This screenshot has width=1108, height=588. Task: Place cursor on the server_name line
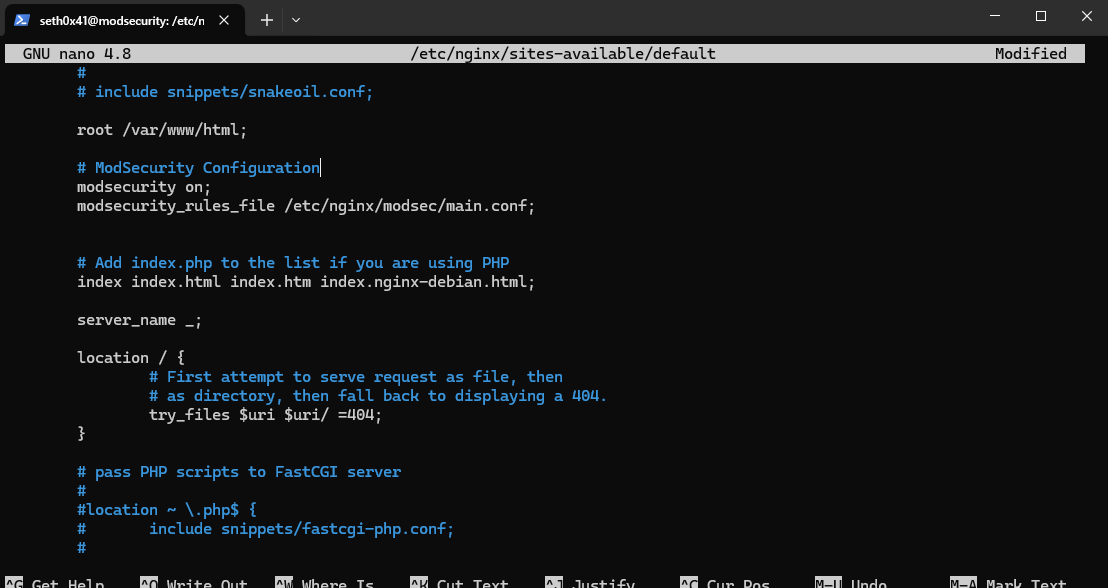139,319
